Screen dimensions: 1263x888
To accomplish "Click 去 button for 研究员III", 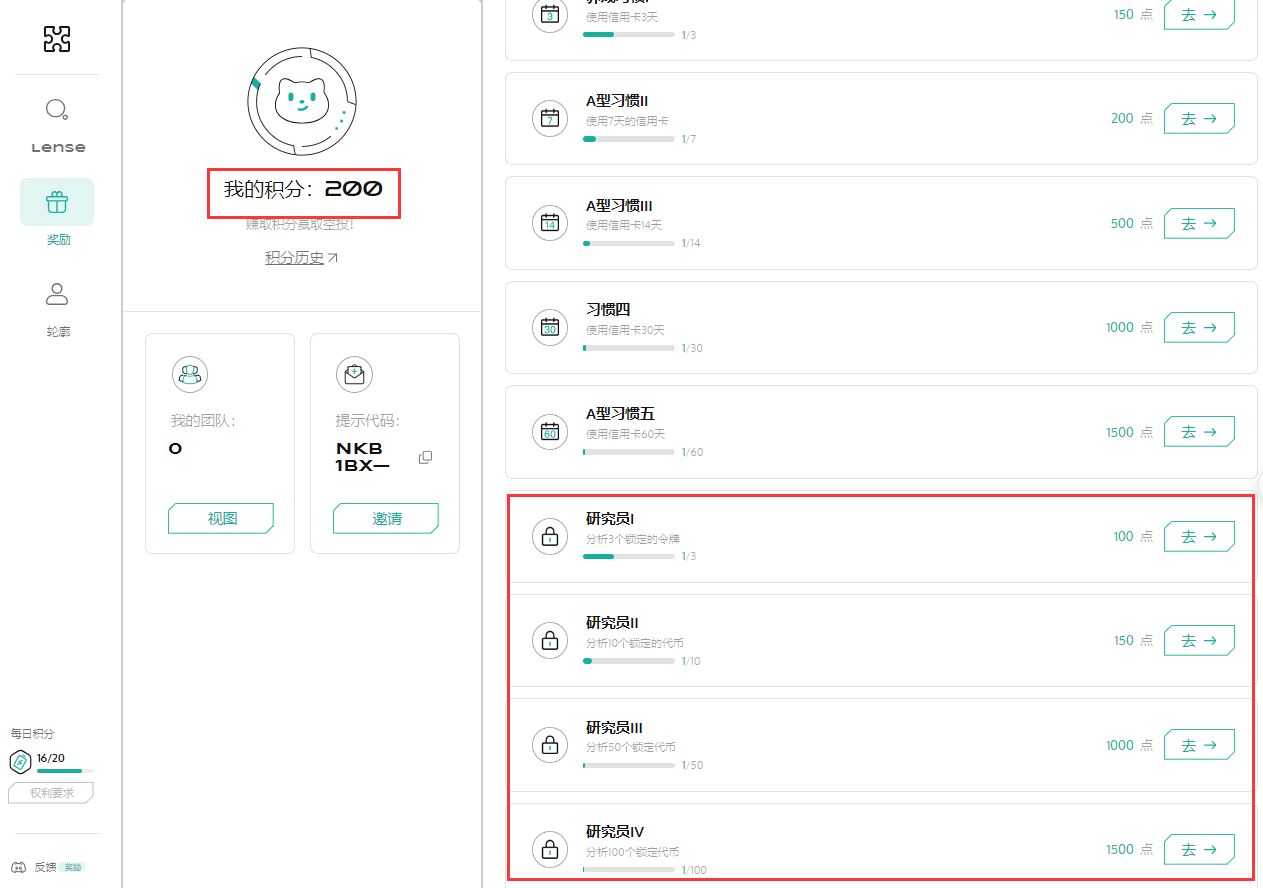I will 1198,745.
